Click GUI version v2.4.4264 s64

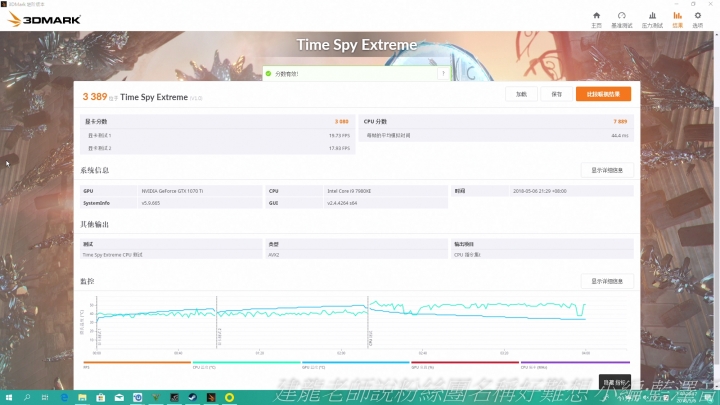coord(342,203)
